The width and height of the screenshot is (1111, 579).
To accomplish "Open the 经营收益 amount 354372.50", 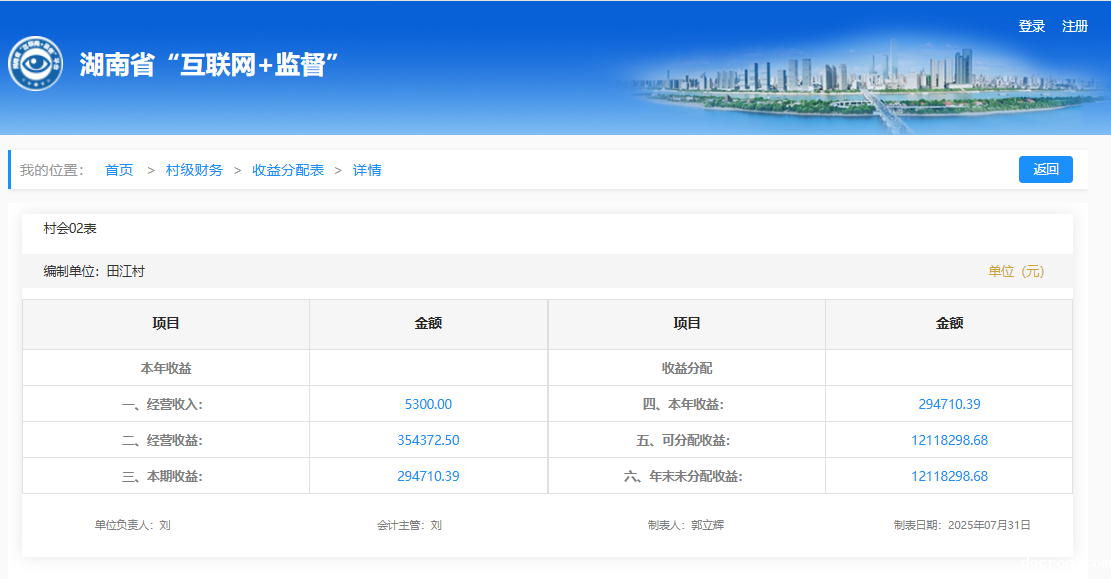I will [428, 440].
